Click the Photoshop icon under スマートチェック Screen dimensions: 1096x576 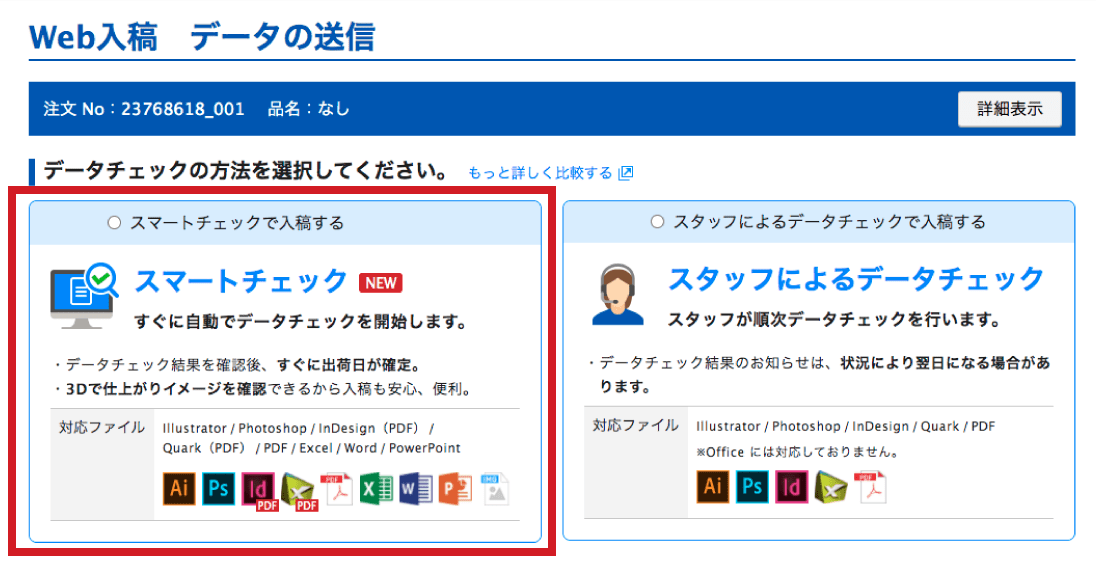(x=218, y=488)
